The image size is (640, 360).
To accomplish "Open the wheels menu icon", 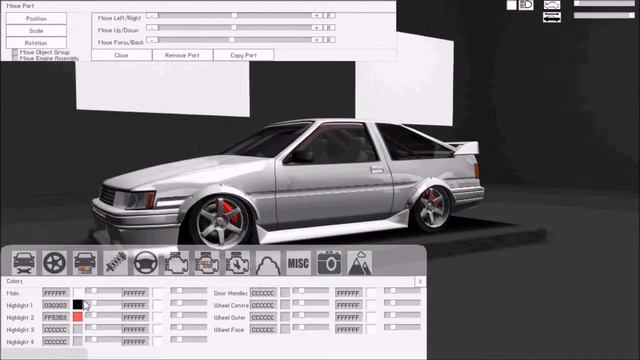I will 54,262.
